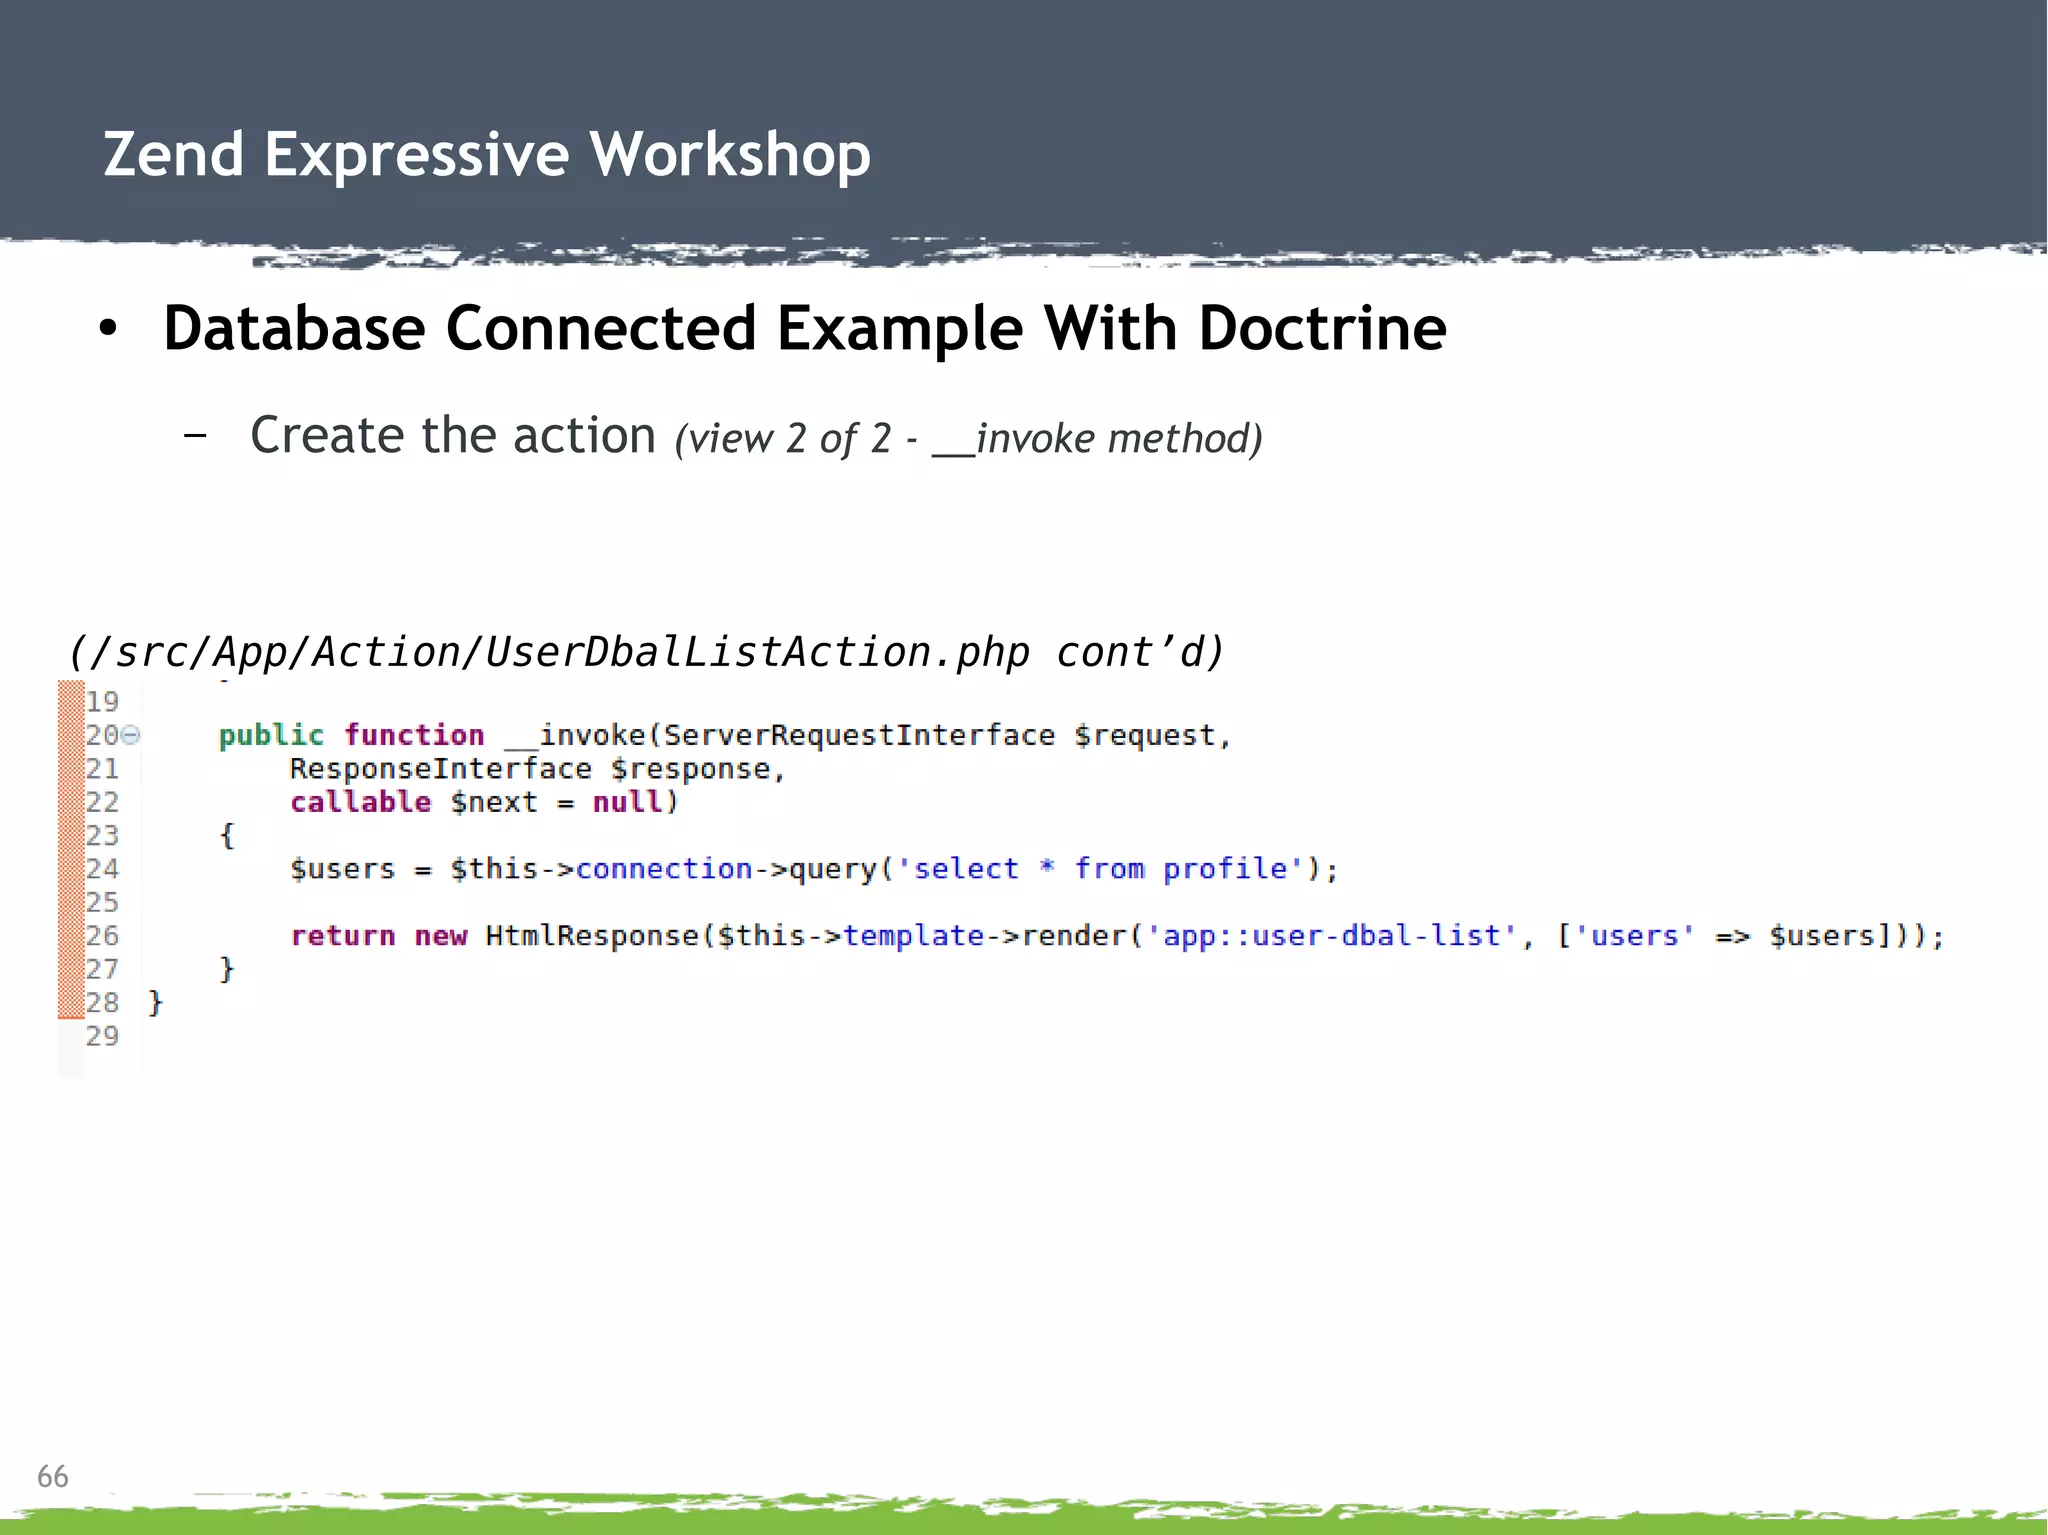Click the slide page number 66
Image resolution: width=2048 pixels, height=1535 pixels.
pyautogui.click(x=53, y=1477)
